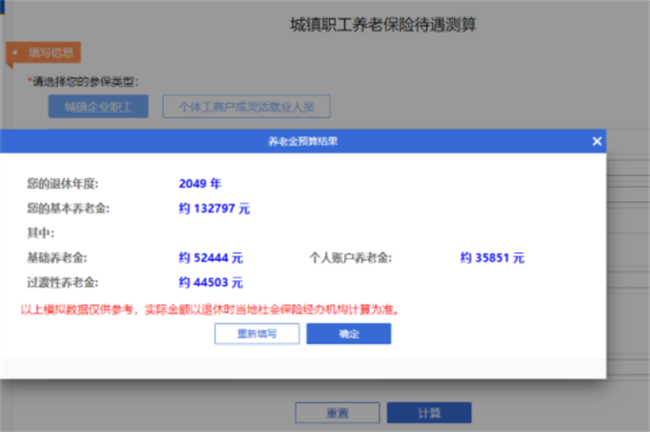Click the 约 35851 元 personal account value
Viewport: 650px width, 432px height.
[492, 258]
